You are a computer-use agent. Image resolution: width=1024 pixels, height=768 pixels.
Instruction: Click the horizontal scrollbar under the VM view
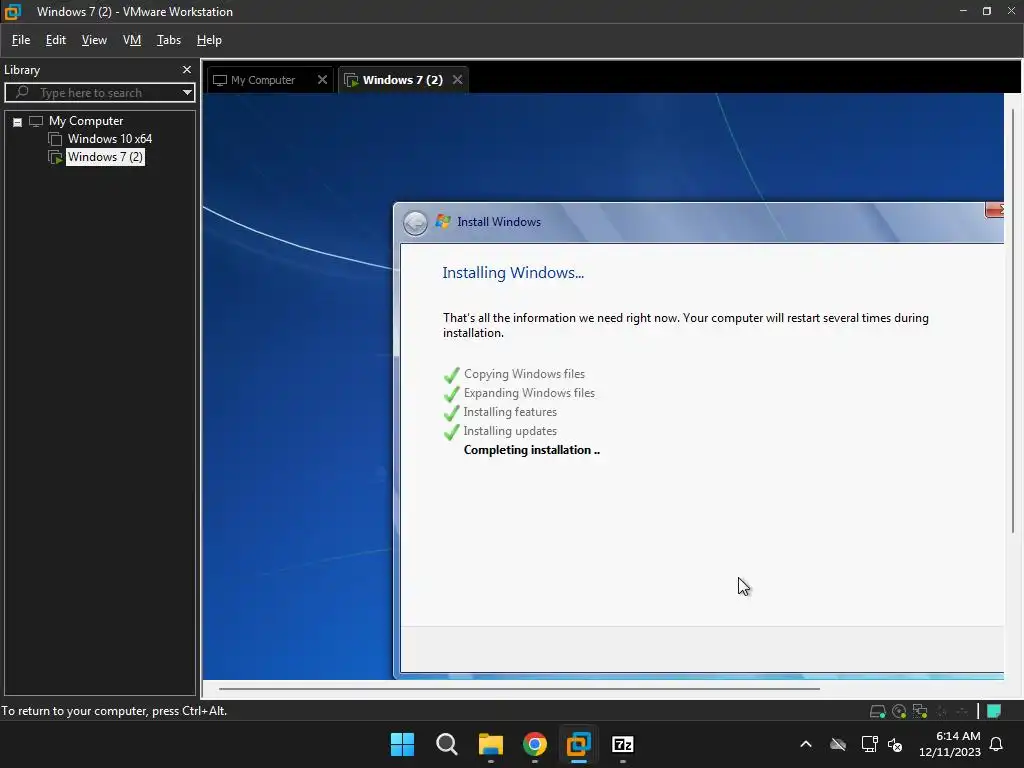(519, 688)
